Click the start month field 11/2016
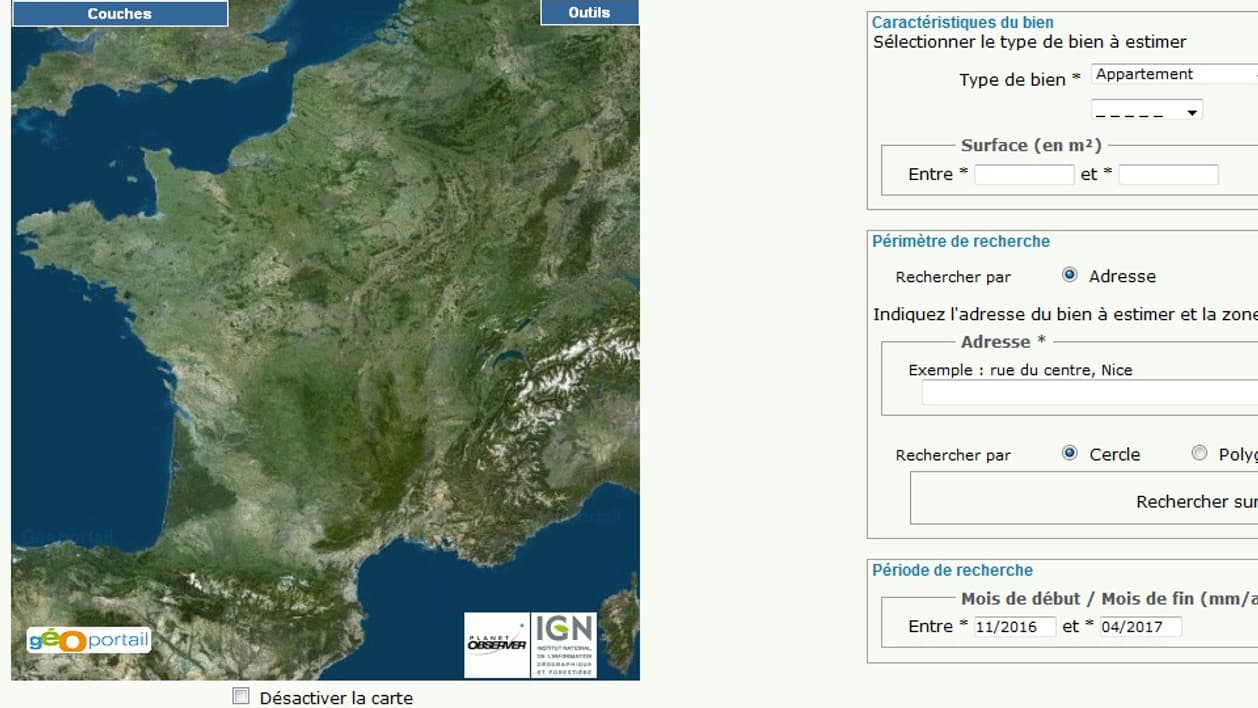The width and height of the screenshot is (1258, 708). 1015,627
